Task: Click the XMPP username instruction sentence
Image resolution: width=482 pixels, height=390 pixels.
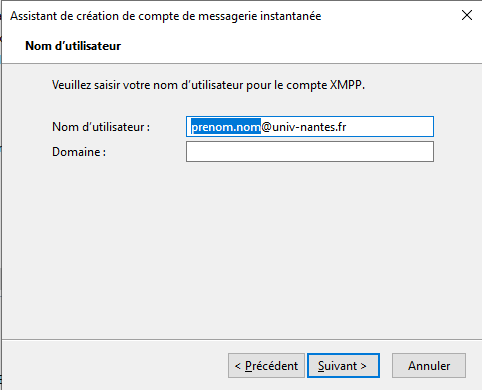Action: click(208, 85)
